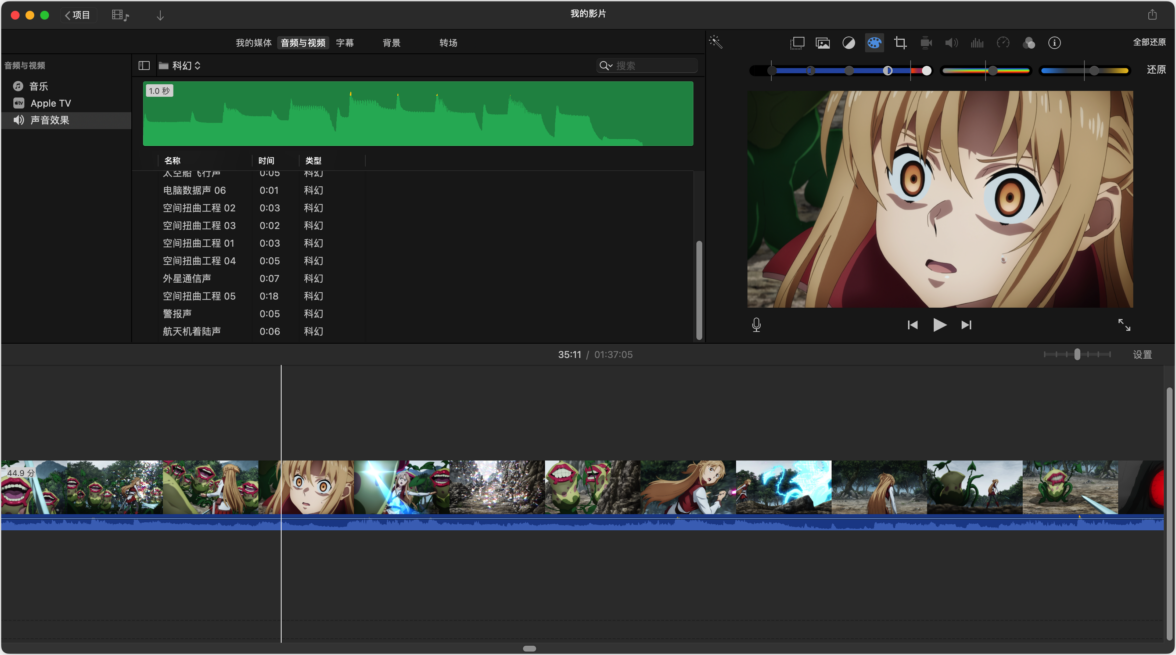
Task: Select 外星通信声 sound effect
Action: click(x=187, y=278)
